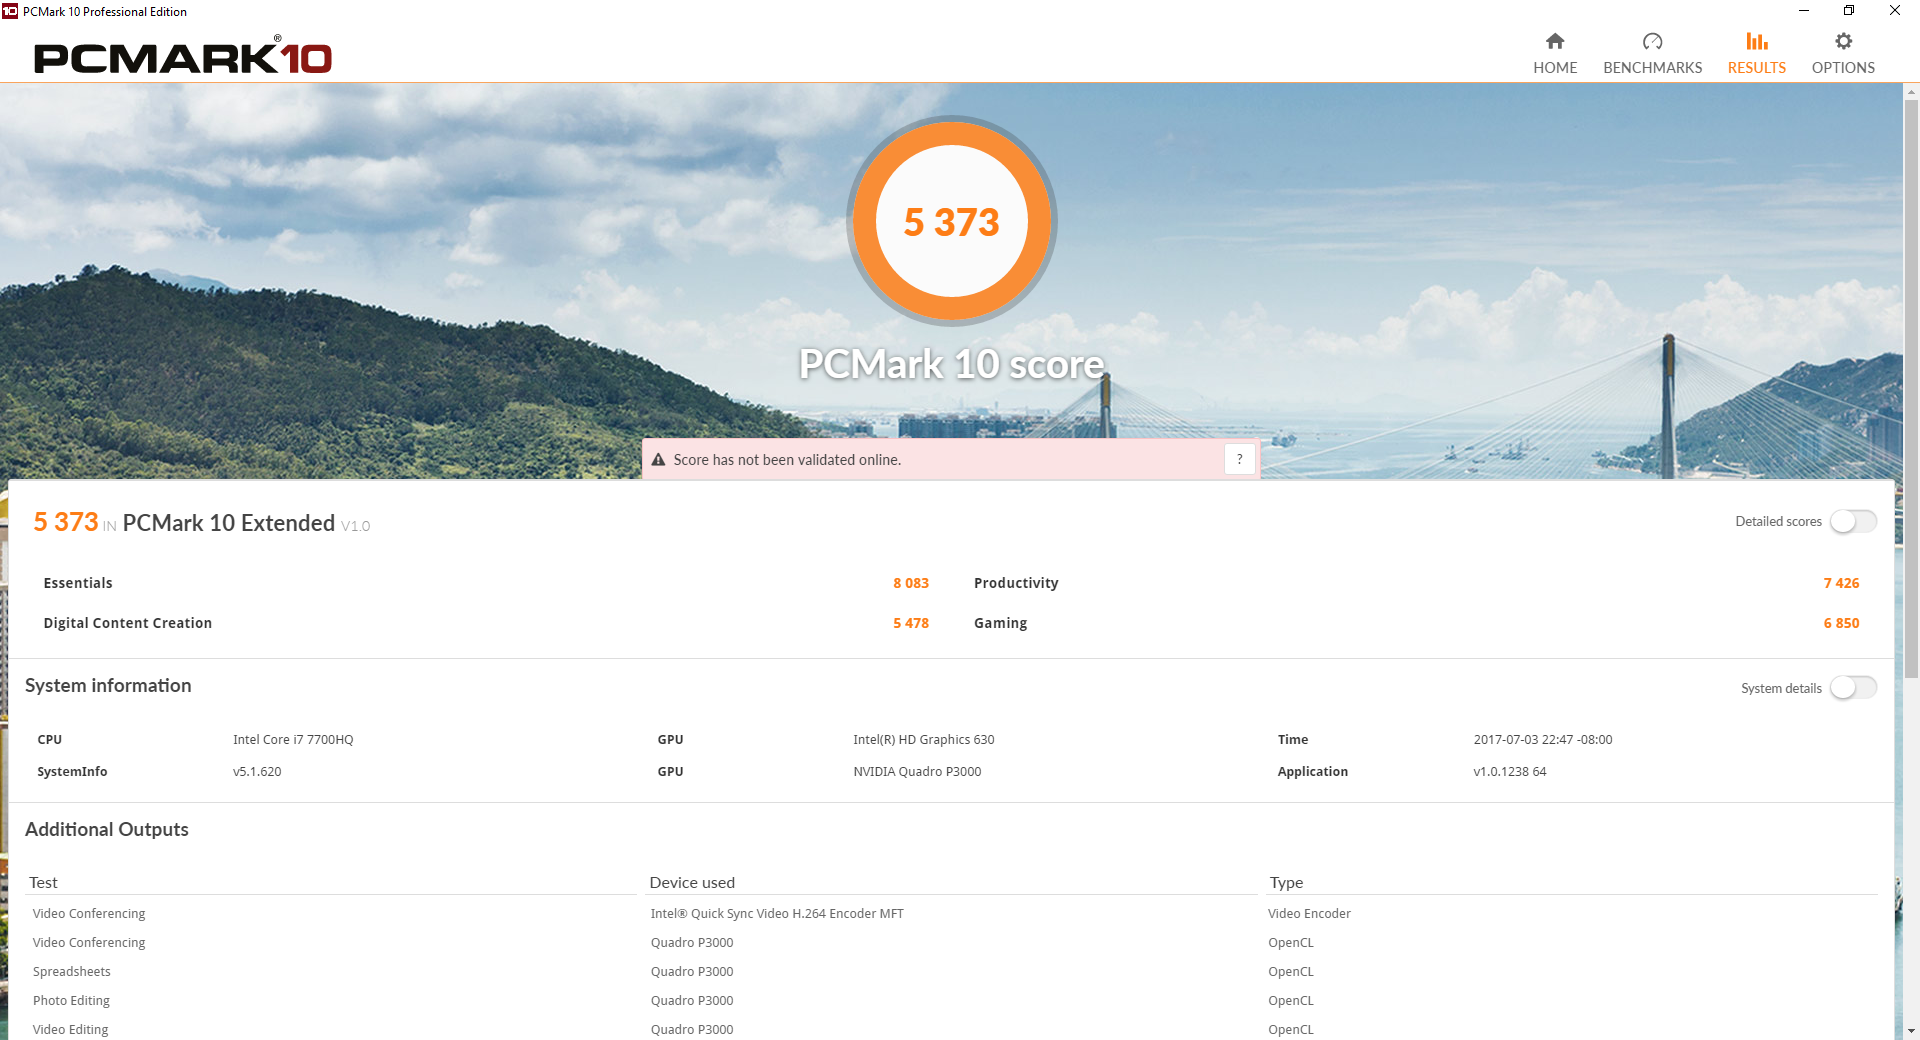Image resolution: width=1920 pixels, height=1040 pixels.
Task: Enable the System details toggle
Action: coord(1853,688)
